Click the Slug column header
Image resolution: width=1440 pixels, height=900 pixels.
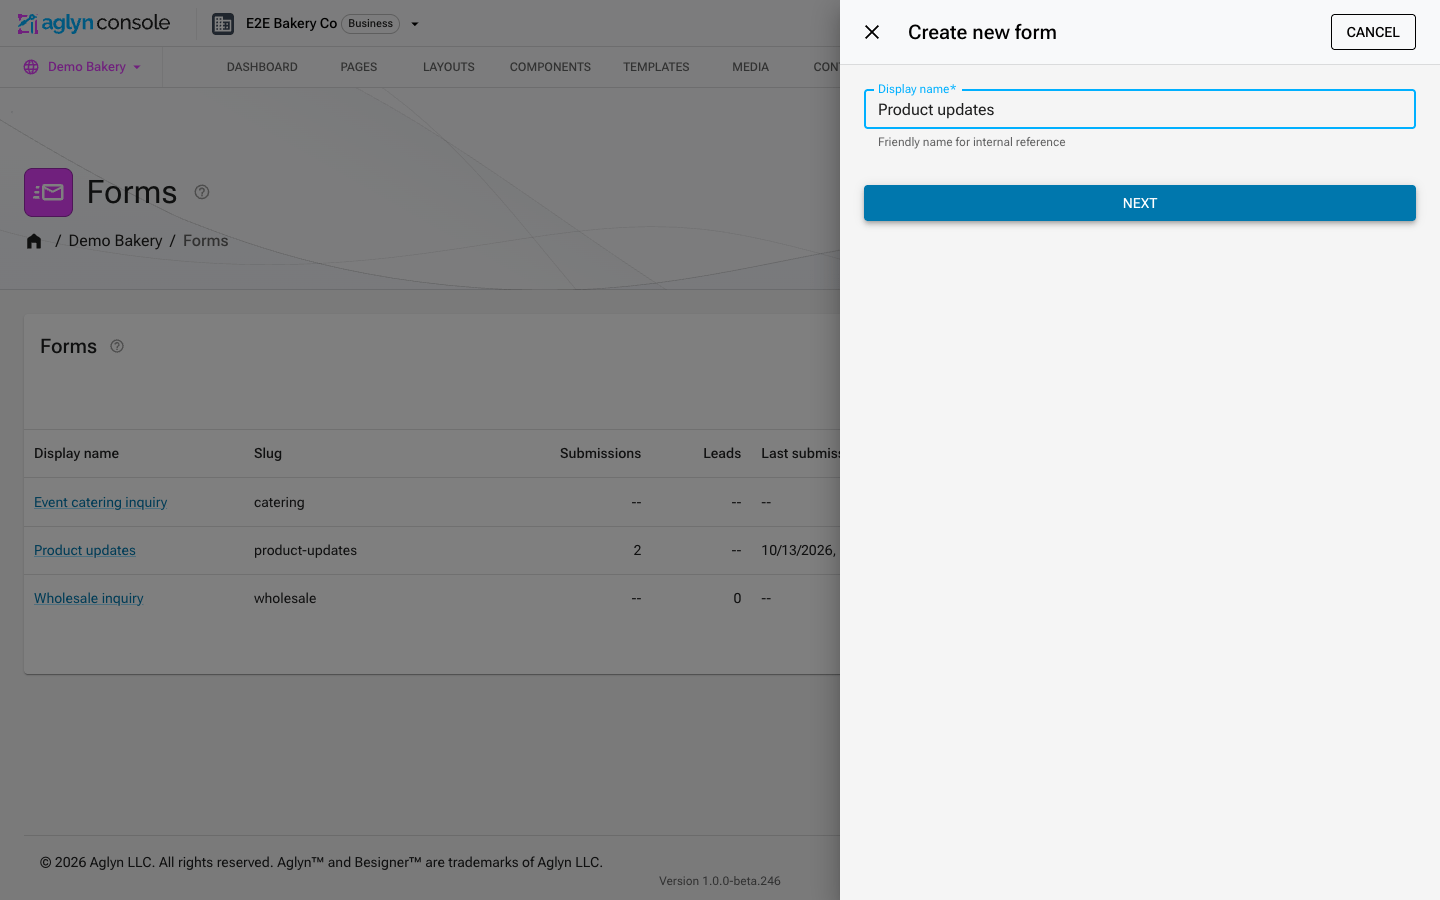point(268,453)
